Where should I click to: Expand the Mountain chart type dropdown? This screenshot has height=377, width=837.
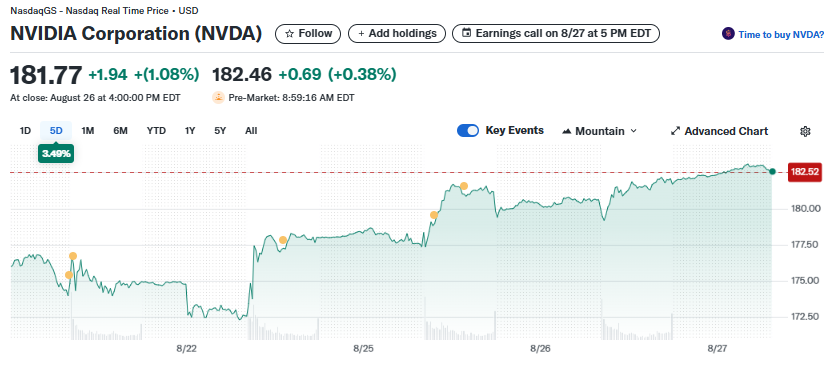(x=599, y=131)
